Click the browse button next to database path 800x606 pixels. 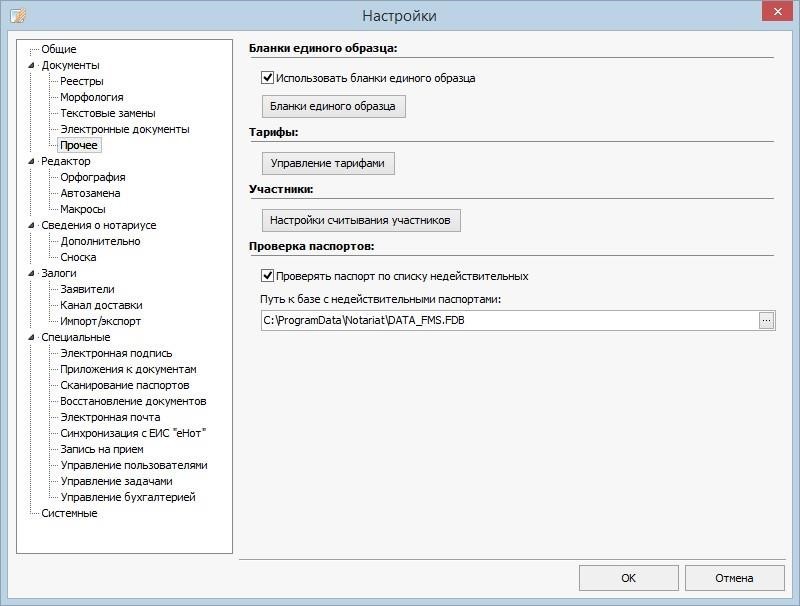[x=767, y=321]
